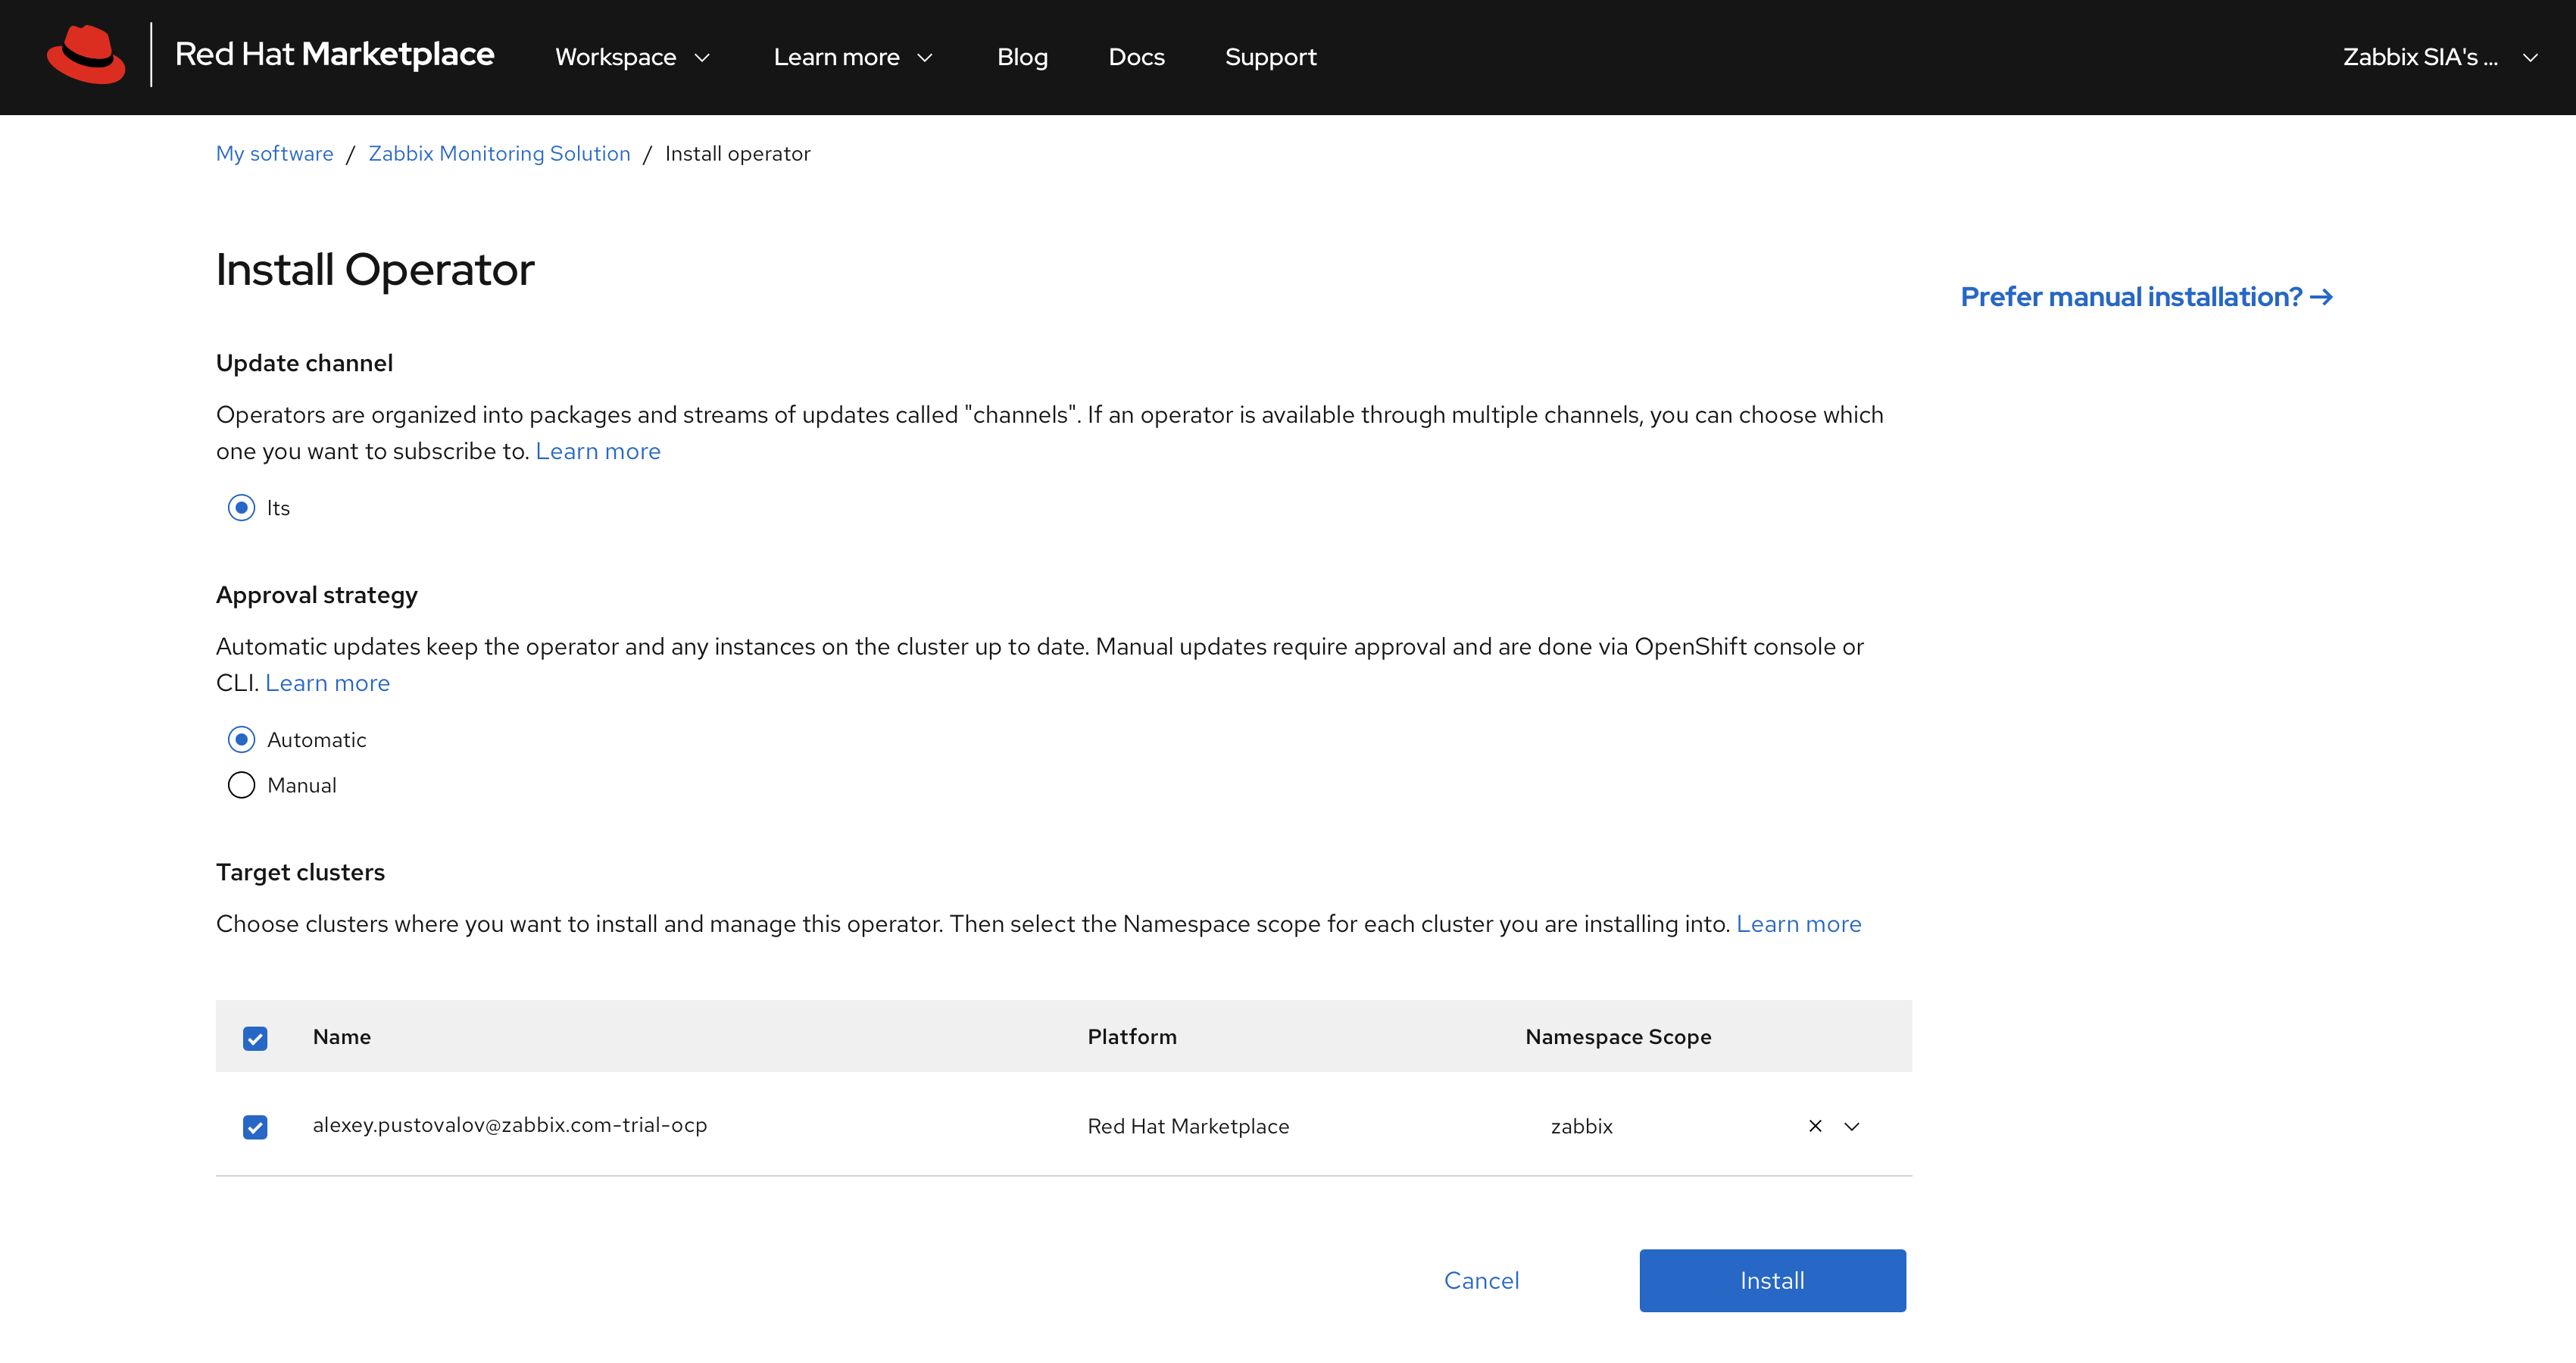Open the Zabbix SIA's account menu
The height and width of the screenshot is (1363, 2576).
(2440, 57)
